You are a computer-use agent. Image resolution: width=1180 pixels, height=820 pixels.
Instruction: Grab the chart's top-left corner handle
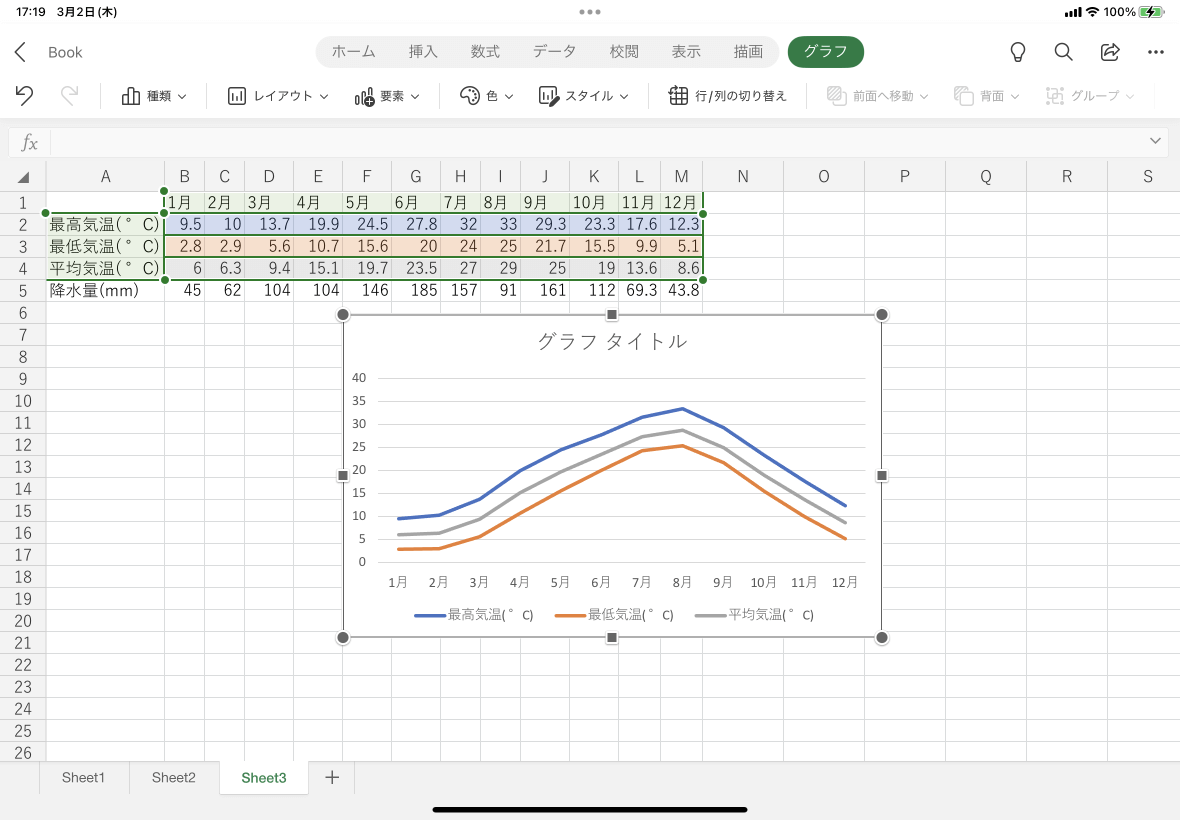pyautogui.click(x=343, y=314)
